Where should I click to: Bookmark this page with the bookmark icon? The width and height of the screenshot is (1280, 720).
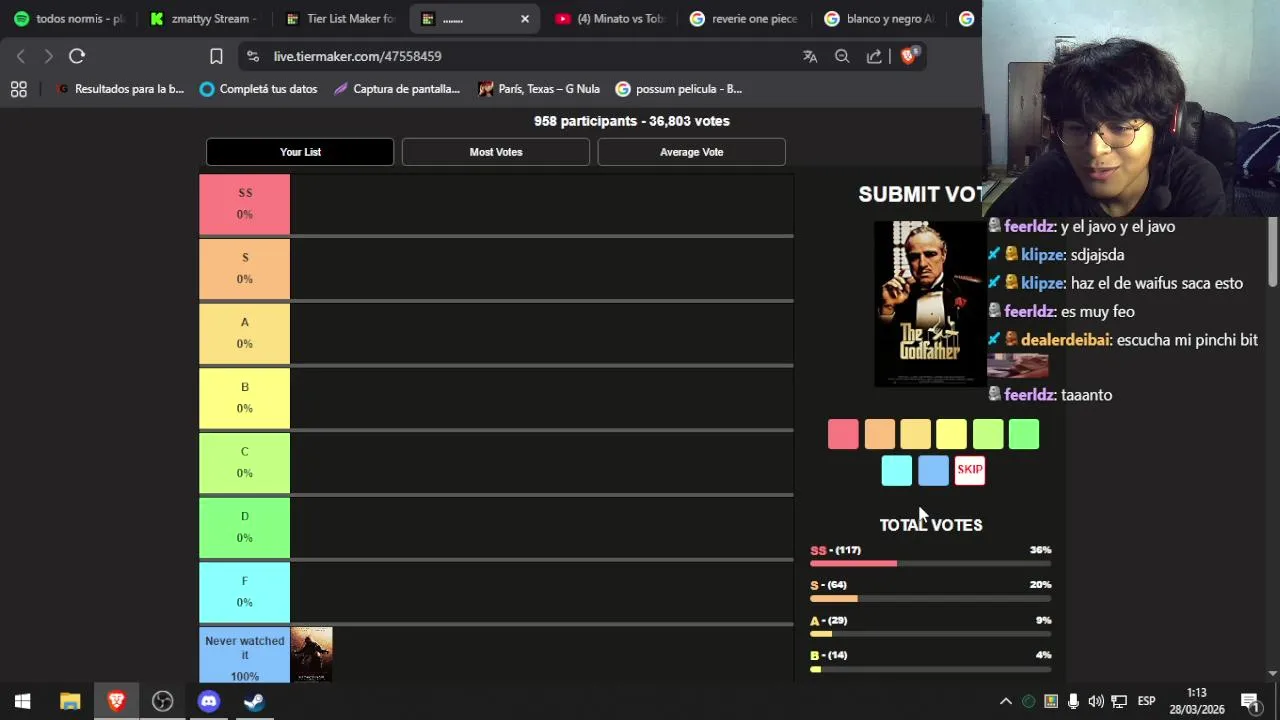[216, 56]
